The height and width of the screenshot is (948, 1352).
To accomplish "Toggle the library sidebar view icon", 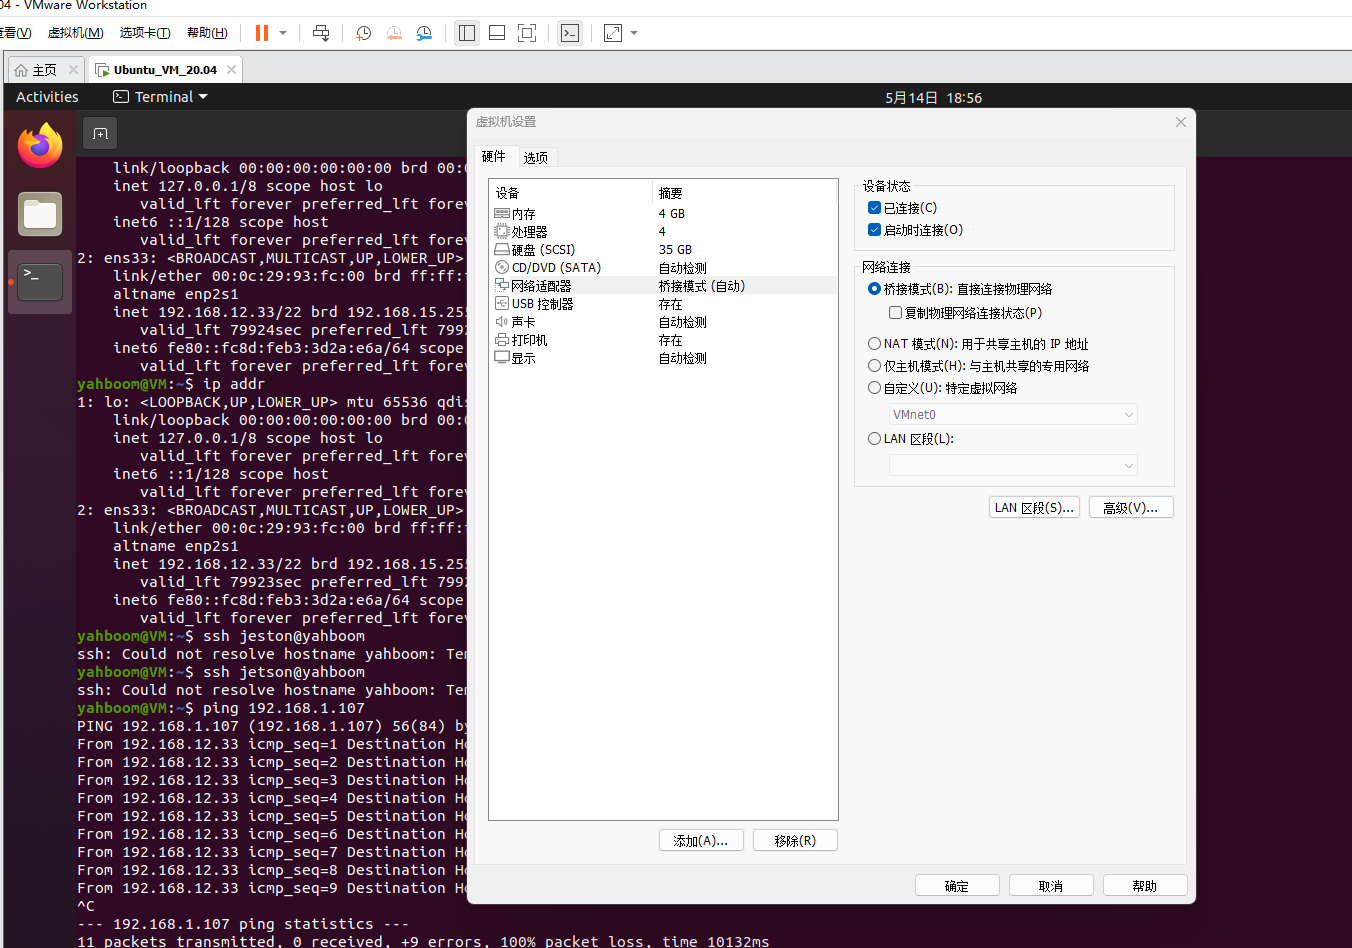I will pos(467,33).
